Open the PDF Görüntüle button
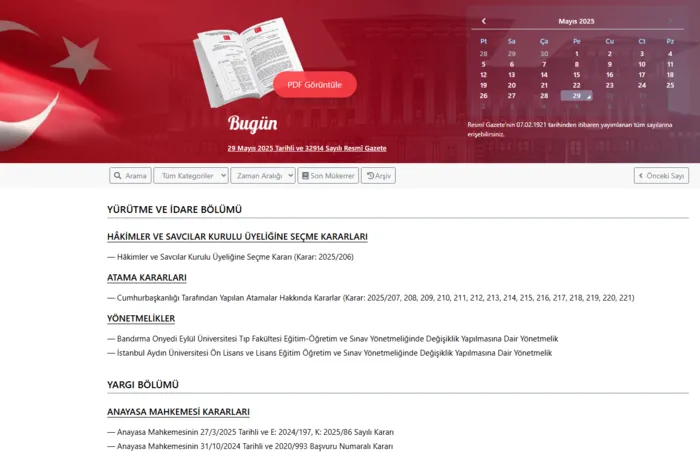The height and width of the screenshot is (460, 700). [x=315, y=85]
